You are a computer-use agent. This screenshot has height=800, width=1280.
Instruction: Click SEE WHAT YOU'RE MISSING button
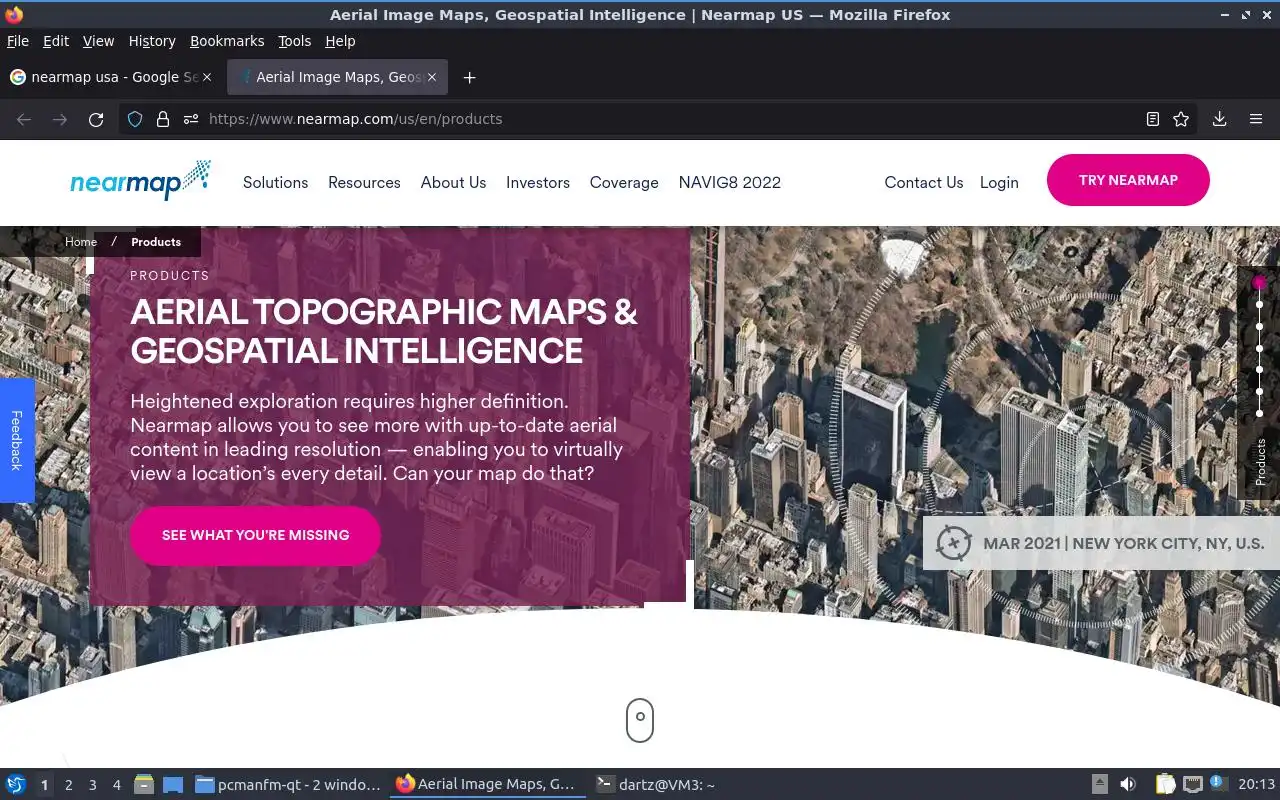pyautogui.click(x=255, y=535)
